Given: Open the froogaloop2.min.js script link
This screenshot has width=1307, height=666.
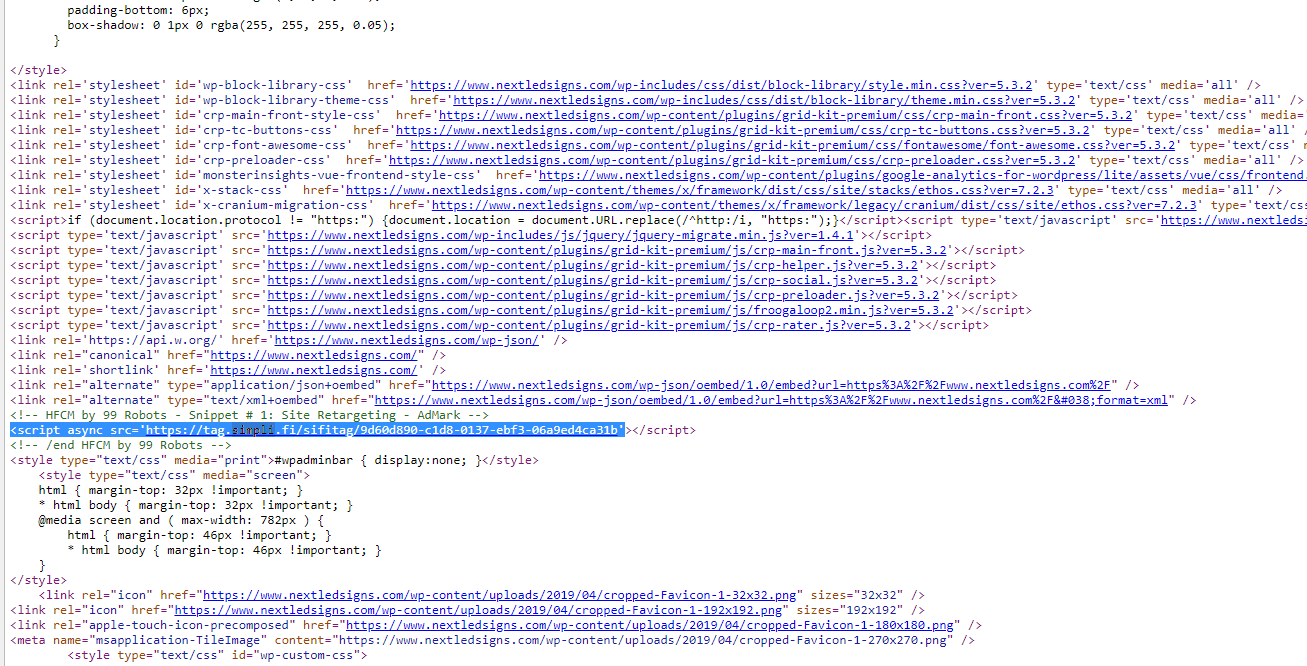Looking at the screenshot, I should coord(612,310).
